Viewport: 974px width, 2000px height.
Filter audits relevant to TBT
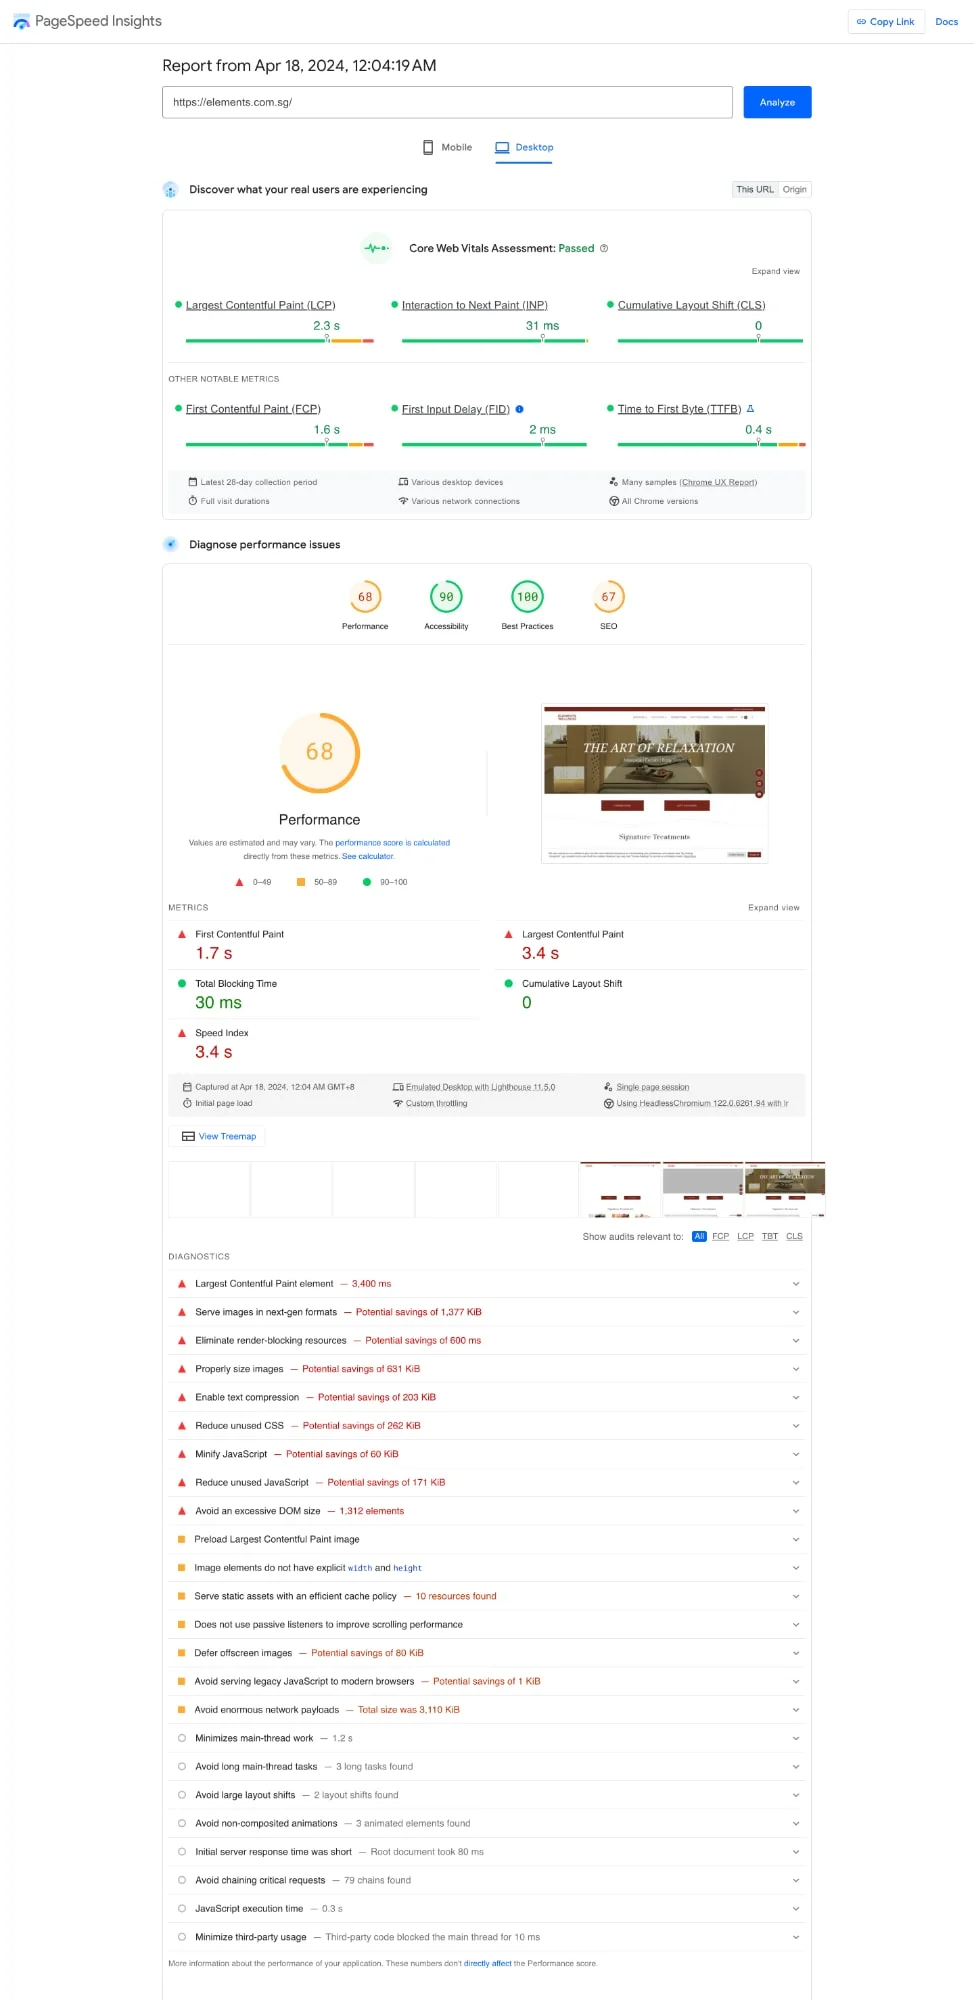(770, 1237)
